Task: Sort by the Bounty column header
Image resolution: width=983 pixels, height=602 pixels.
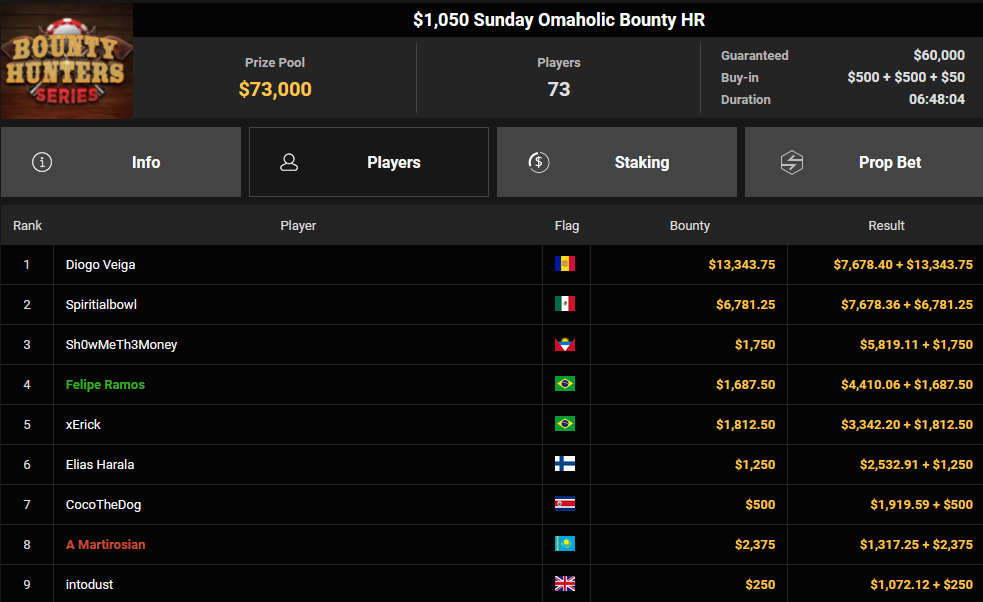Action: [690, 225]
